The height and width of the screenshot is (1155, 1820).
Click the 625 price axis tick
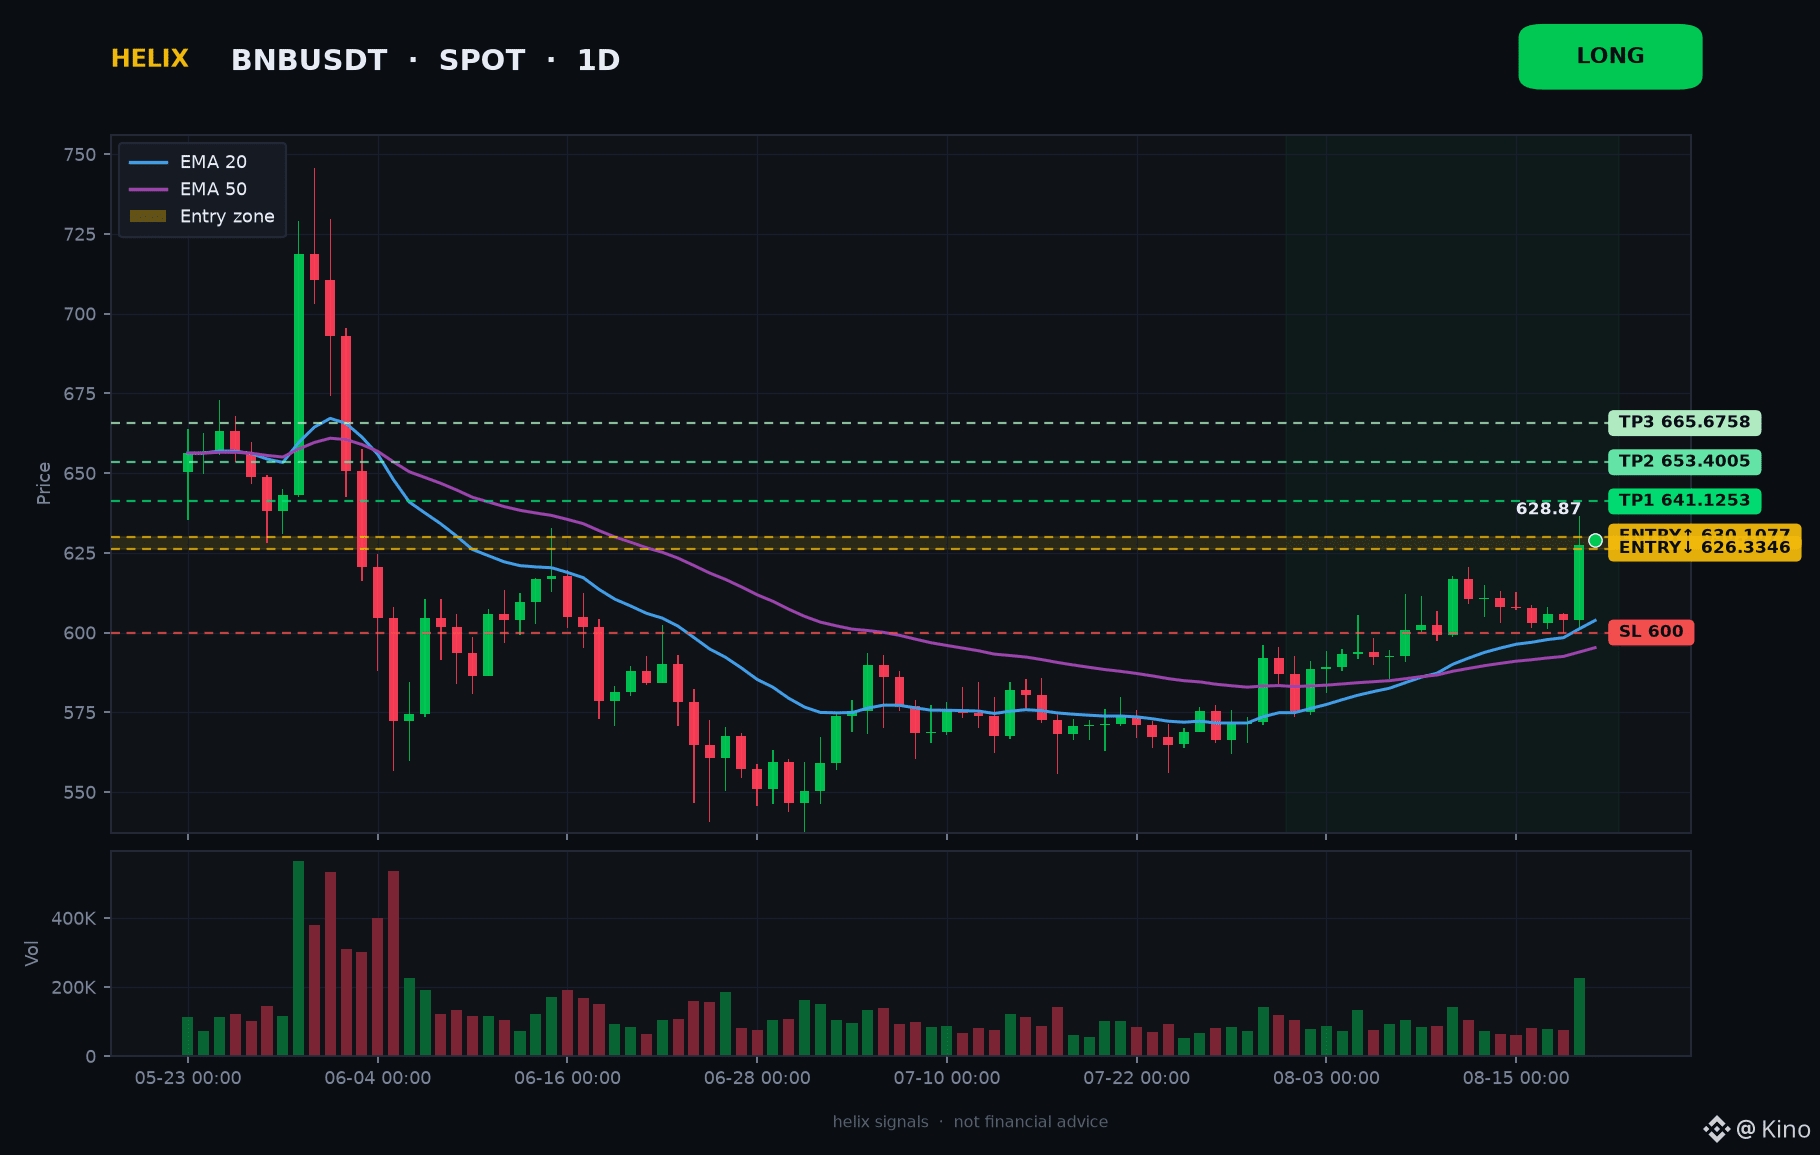pos(80,553)
